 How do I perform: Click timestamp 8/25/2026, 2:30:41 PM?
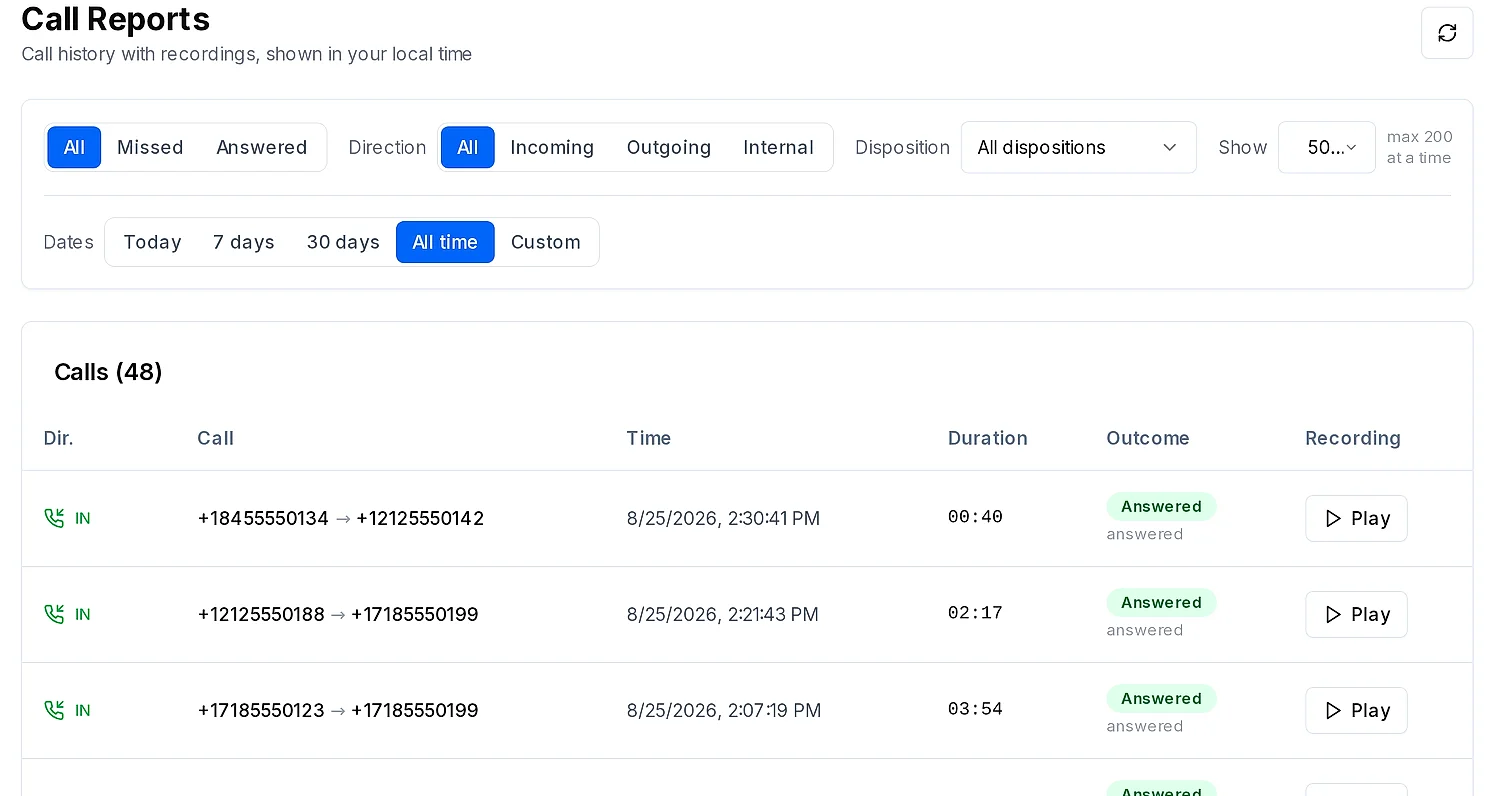pos(723,518)
